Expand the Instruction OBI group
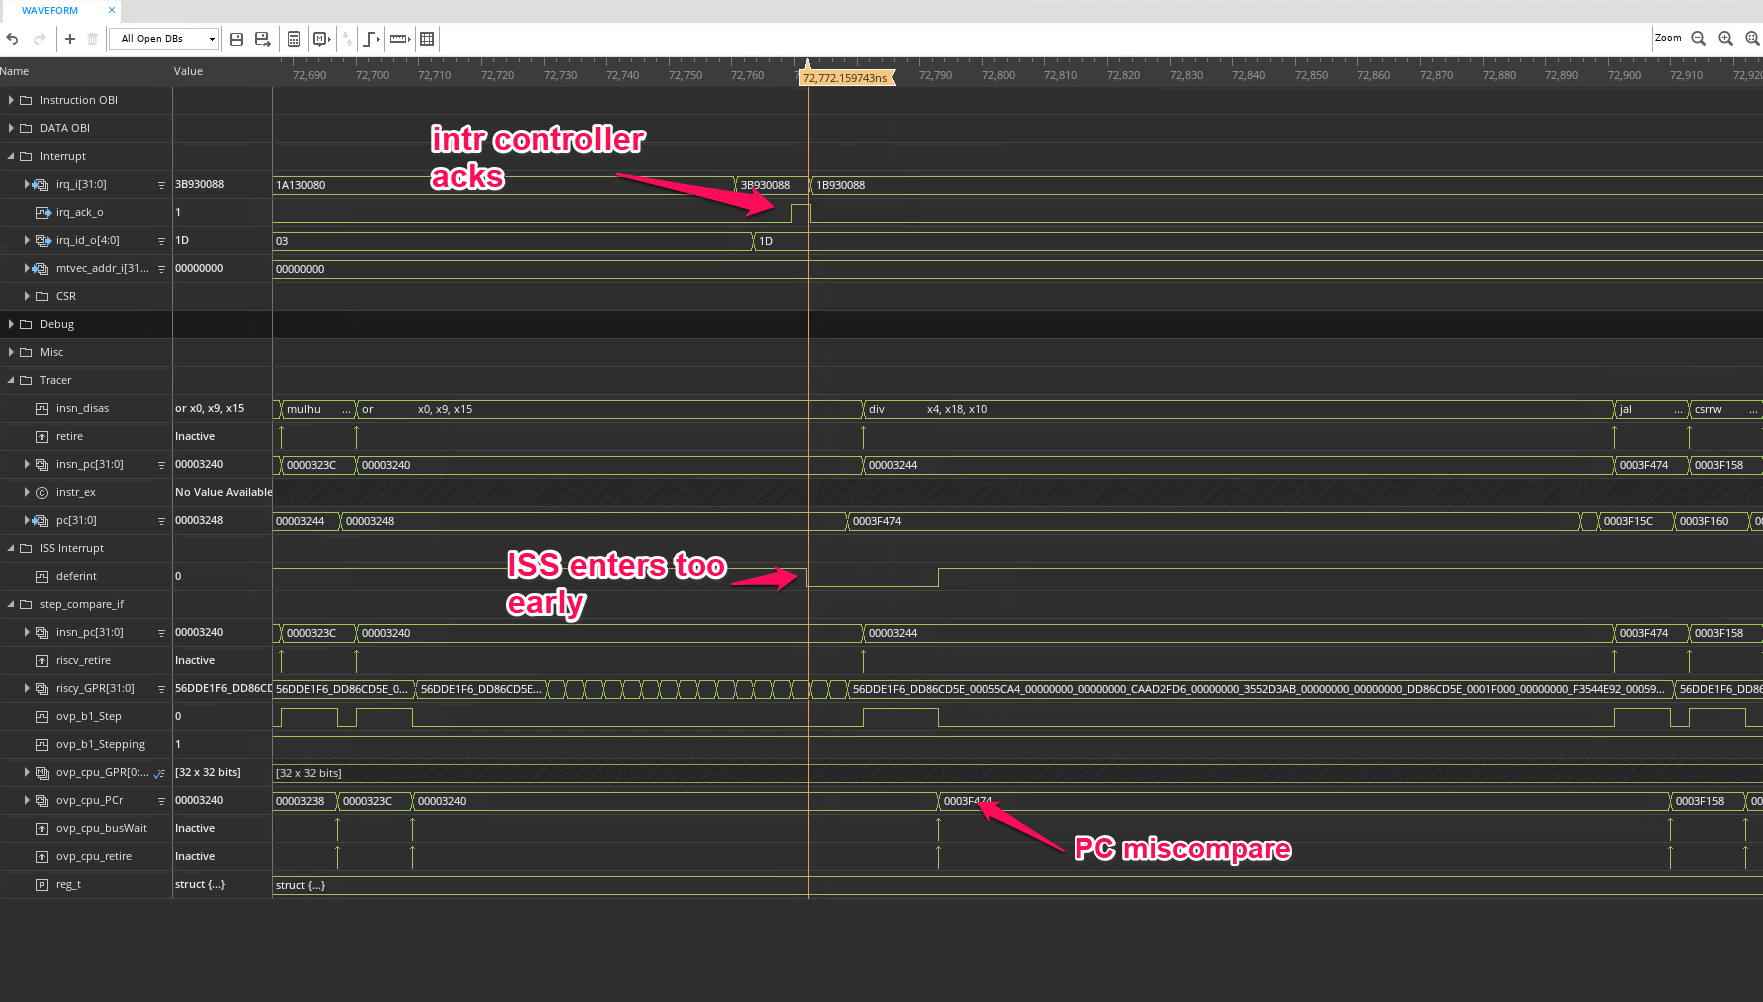This screenshot has width=1763, height=1002. tap(10, 100)
